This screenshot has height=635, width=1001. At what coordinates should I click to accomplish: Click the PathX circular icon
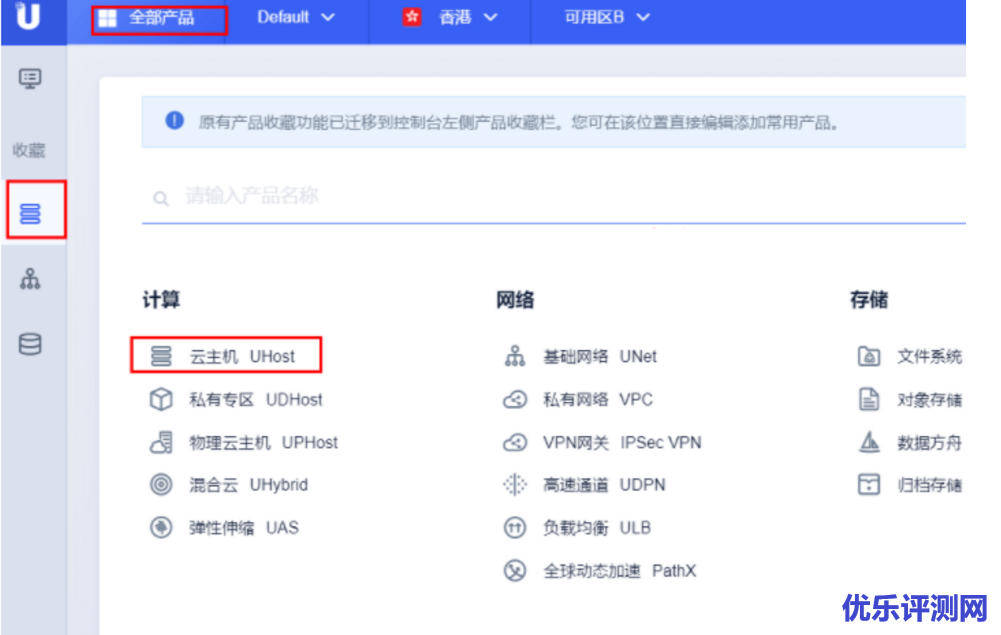(x=515, y=571)
